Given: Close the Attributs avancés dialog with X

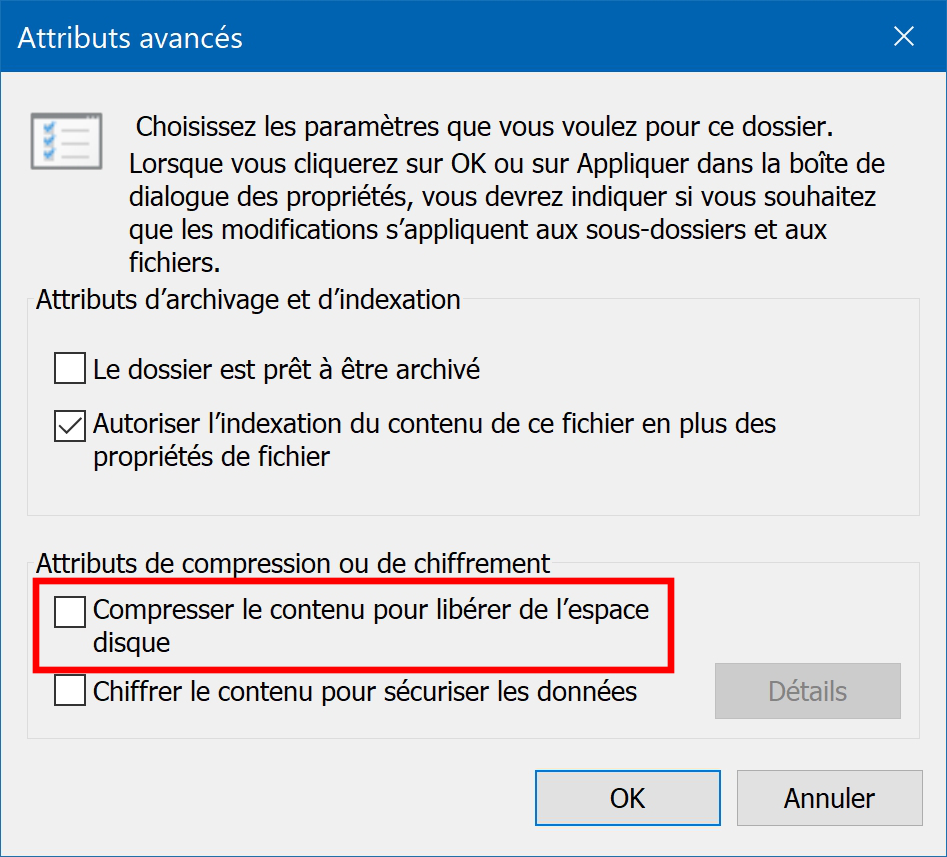Looking at the screenshot, I should coord(904,36).
